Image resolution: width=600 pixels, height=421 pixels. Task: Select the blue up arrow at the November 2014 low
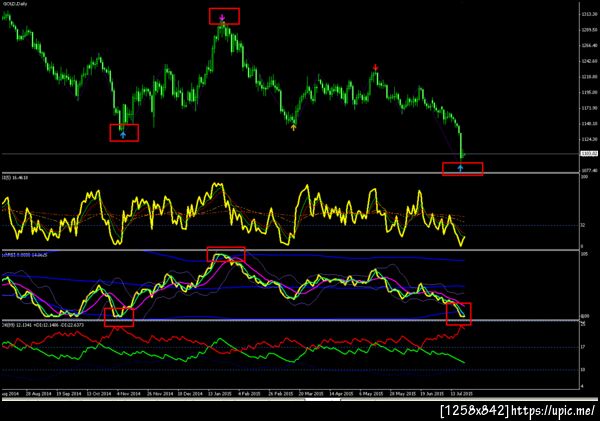coord(123,134)
